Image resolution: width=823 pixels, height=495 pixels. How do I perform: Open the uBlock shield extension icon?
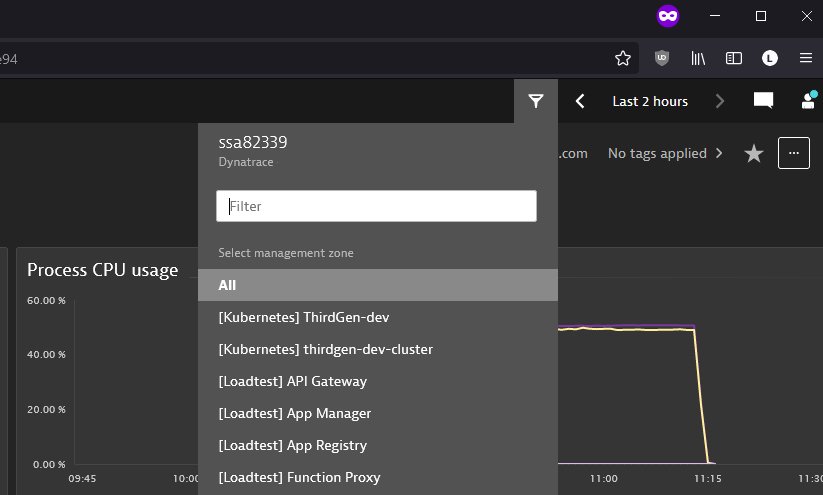coord(662,58)
